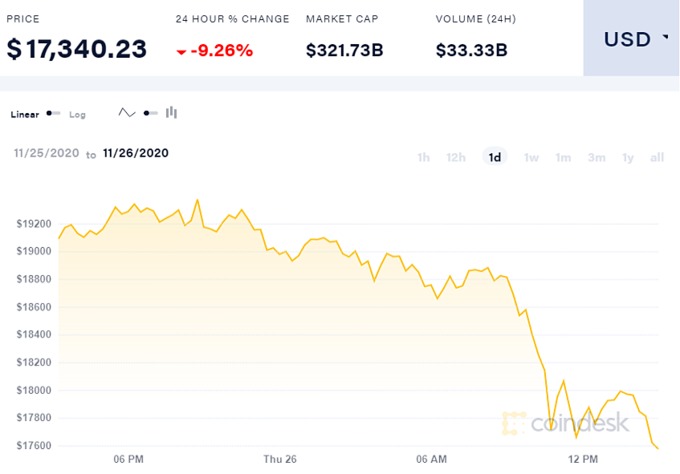Select the 1h time range
The image size is (680, 474).
point(424,157)
